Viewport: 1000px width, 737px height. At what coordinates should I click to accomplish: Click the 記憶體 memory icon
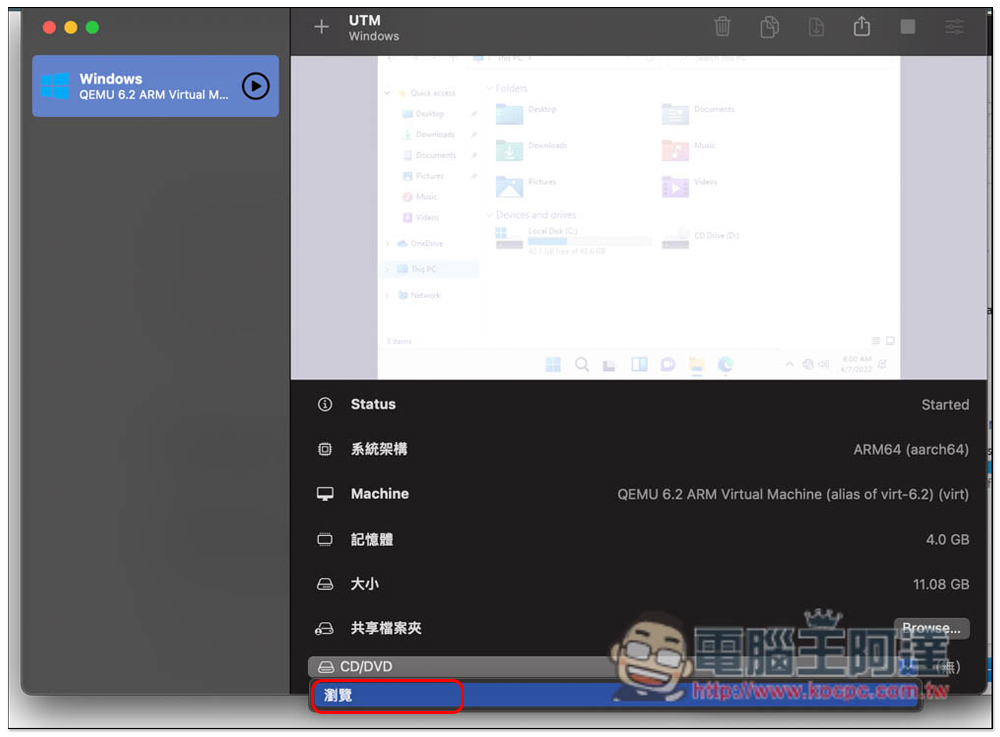(325, 539)
